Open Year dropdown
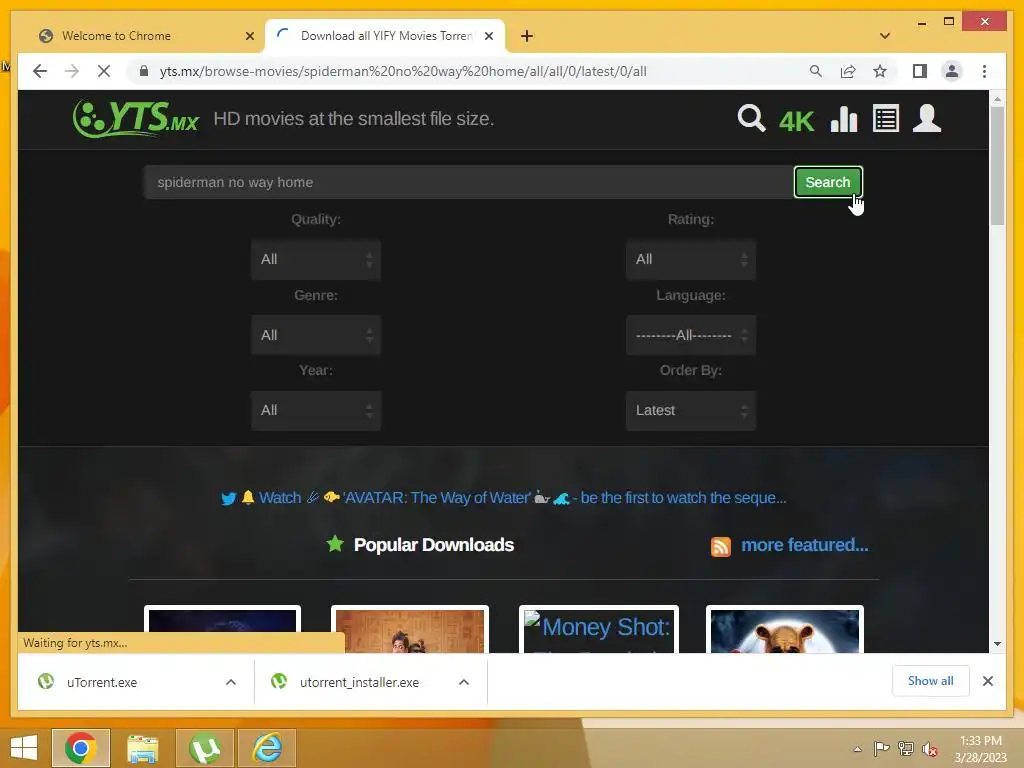Screen dimensions: 1024x768 coord(316,410)
